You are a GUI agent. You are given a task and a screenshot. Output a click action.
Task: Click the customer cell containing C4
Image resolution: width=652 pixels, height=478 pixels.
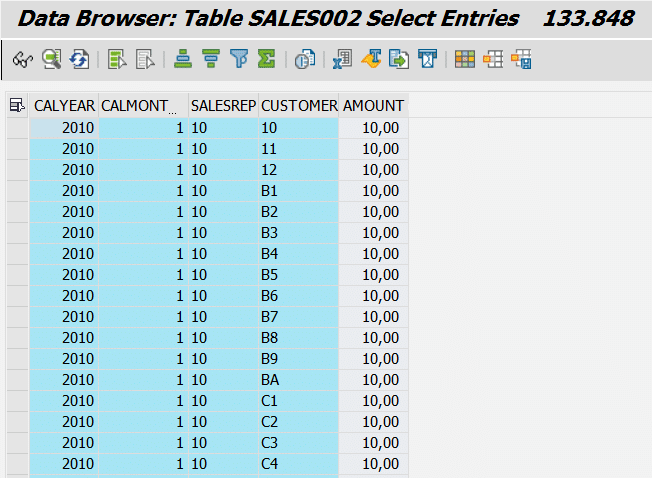298,463
